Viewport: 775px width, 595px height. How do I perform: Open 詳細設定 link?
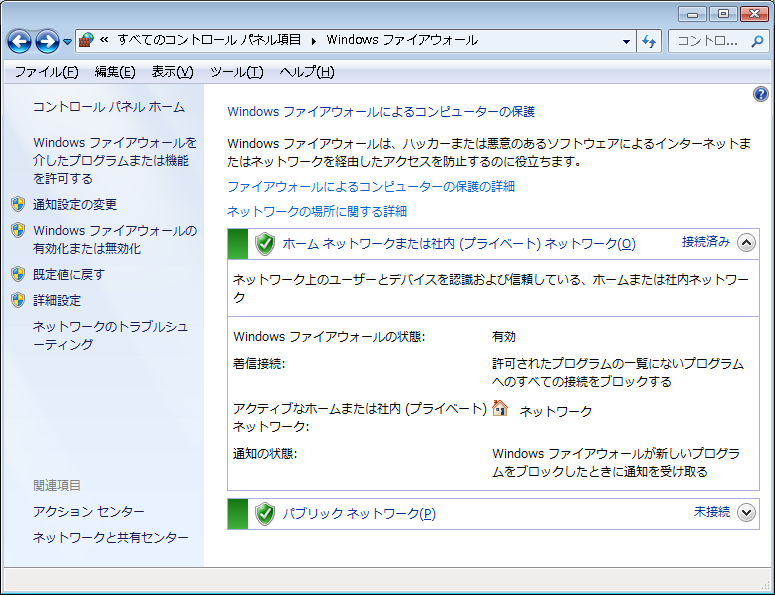pyautogui.click(x=57, y=301)
